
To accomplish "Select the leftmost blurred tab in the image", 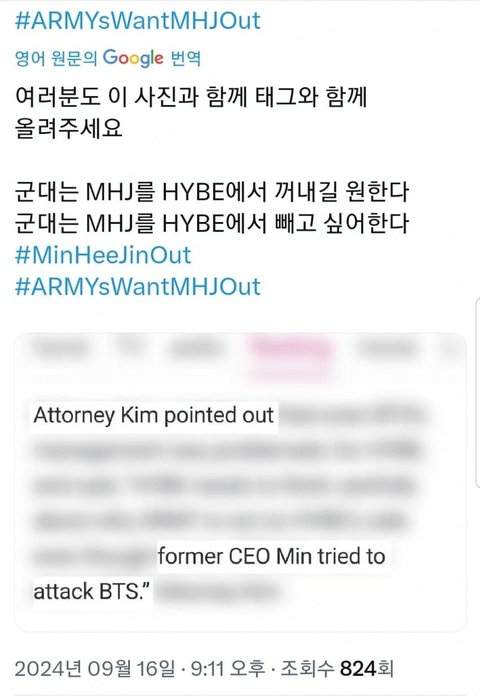I will (x=61, y=348).
